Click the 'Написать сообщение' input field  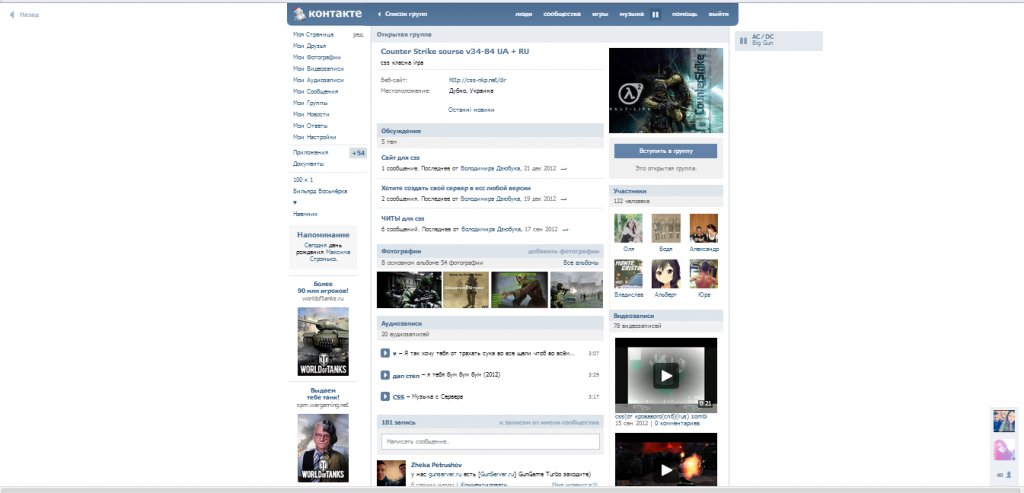tap(490, 441)
